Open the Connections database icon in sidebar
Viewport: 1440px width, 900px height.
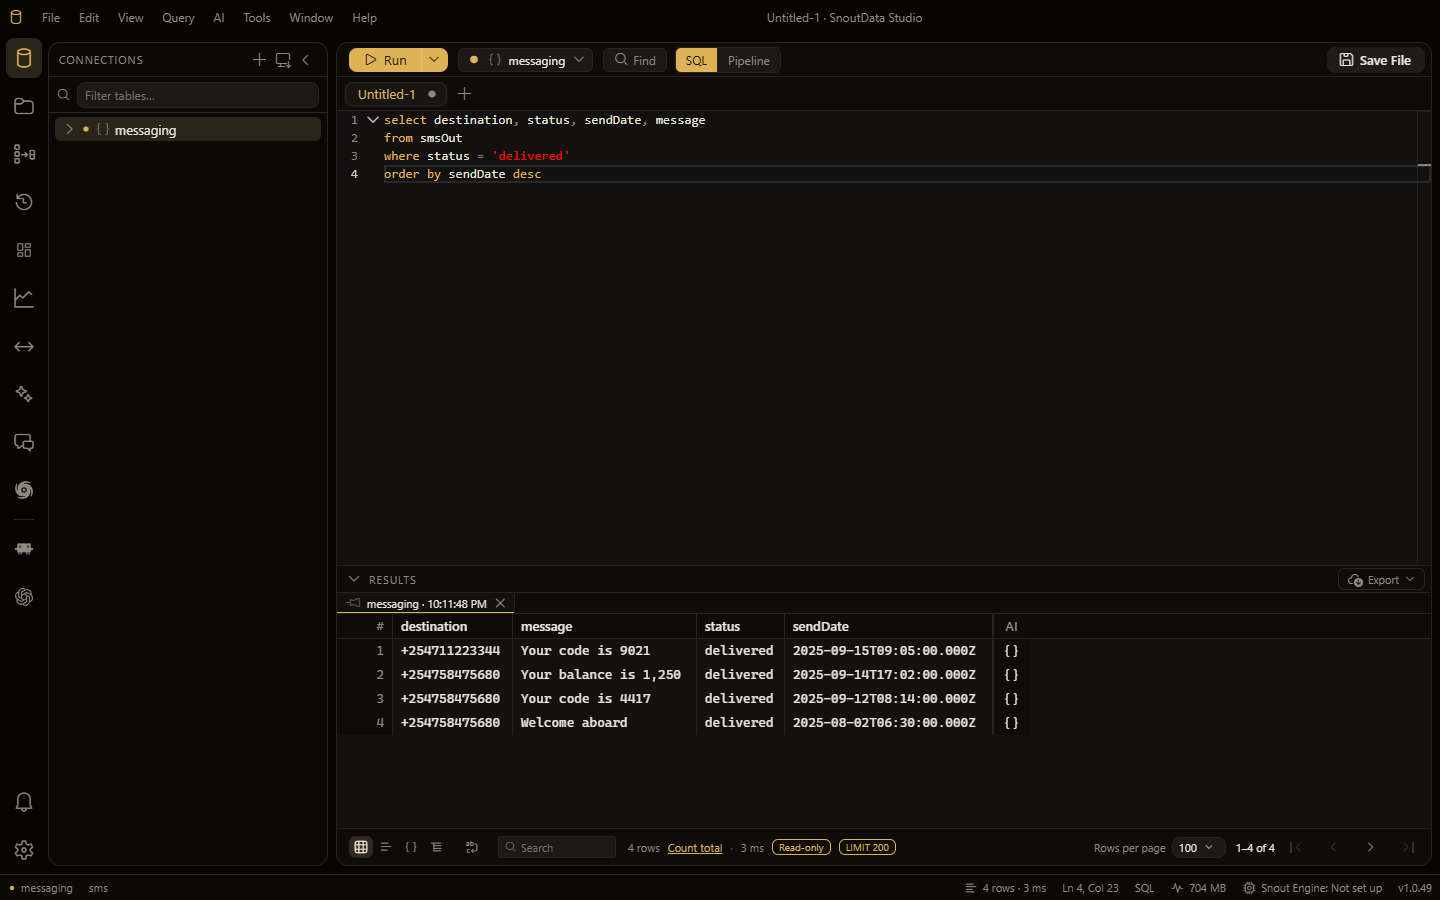click(x=24, y=58)
